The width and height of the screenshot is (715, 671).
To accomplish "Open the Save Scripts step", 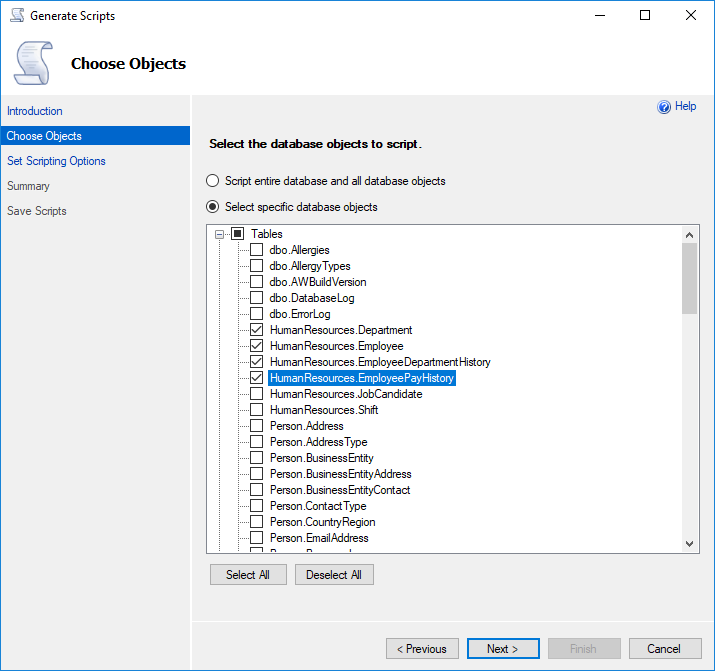I will 37,211.
